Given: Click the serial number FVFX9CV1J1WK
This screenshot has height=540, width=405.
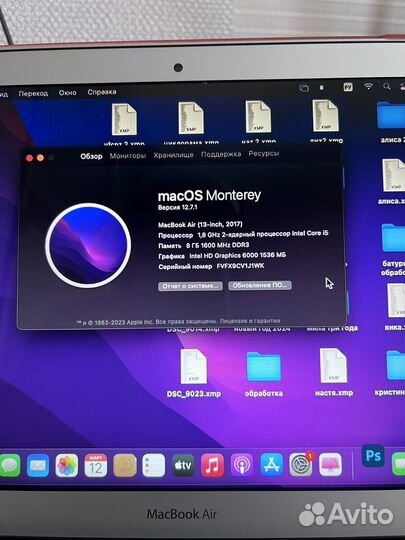Looking at the screenshot, I should [x=240, y=266].
